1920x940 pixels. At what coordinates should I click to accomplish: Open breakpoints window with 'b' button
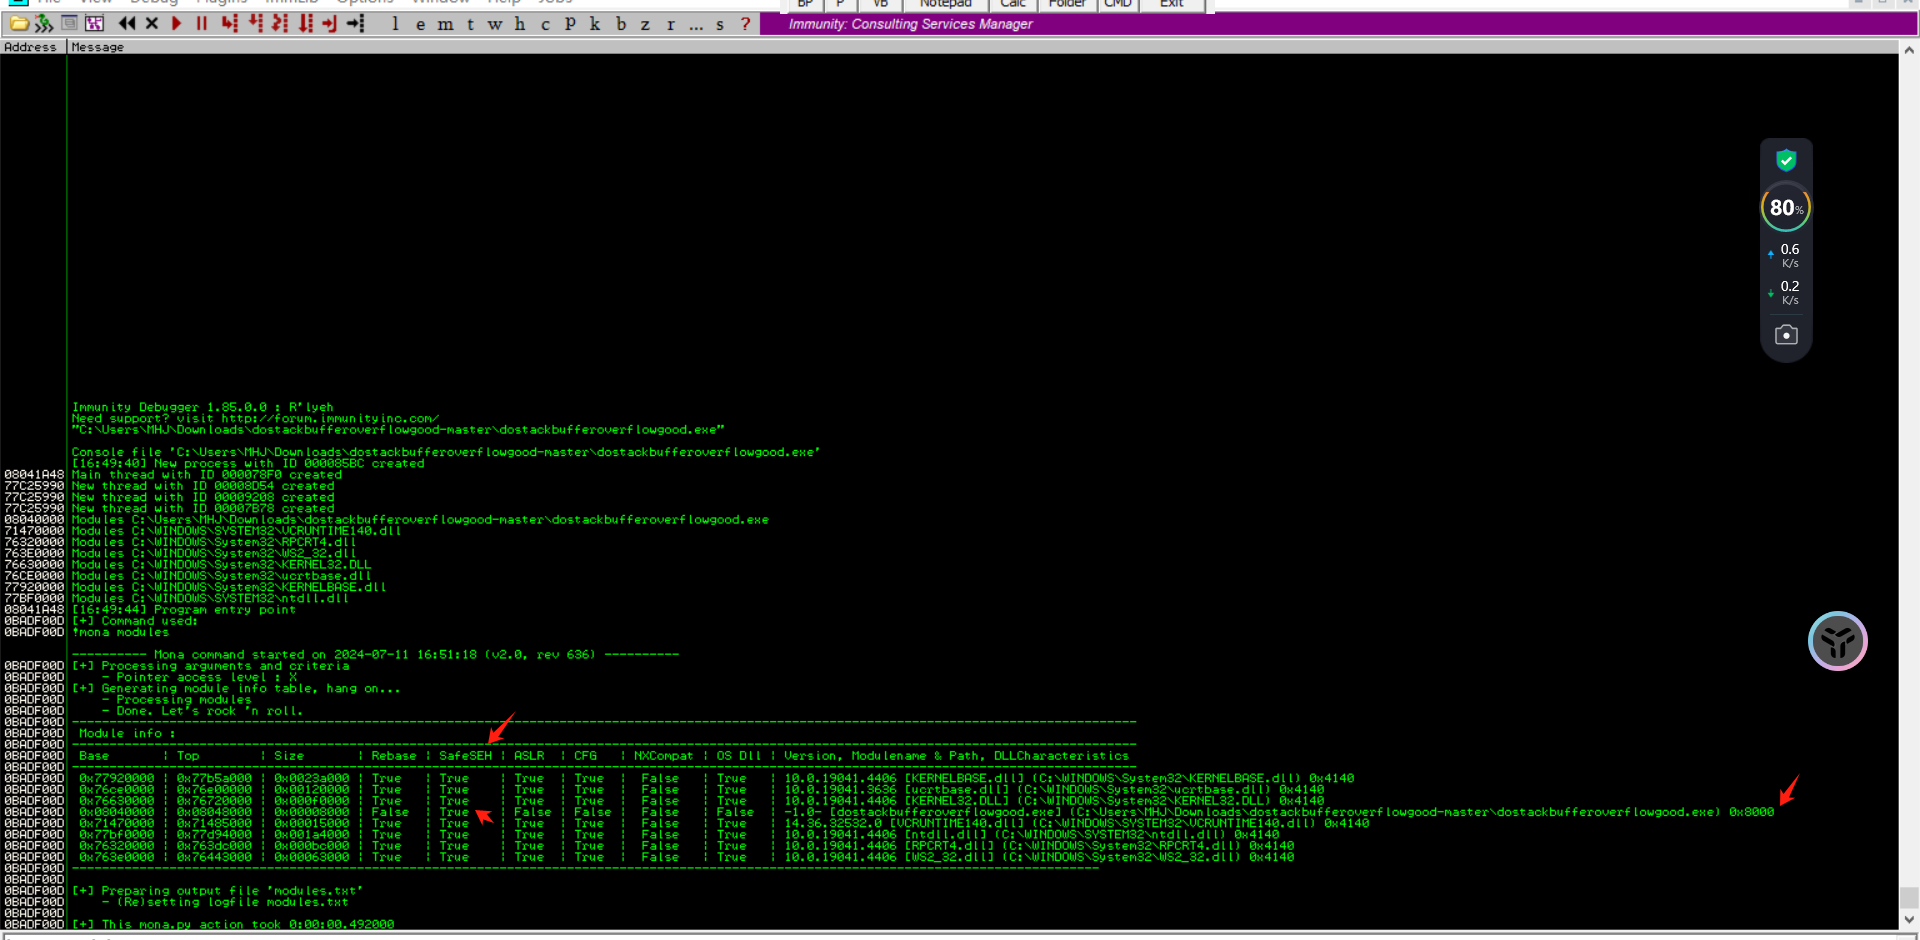click(621, 24)
